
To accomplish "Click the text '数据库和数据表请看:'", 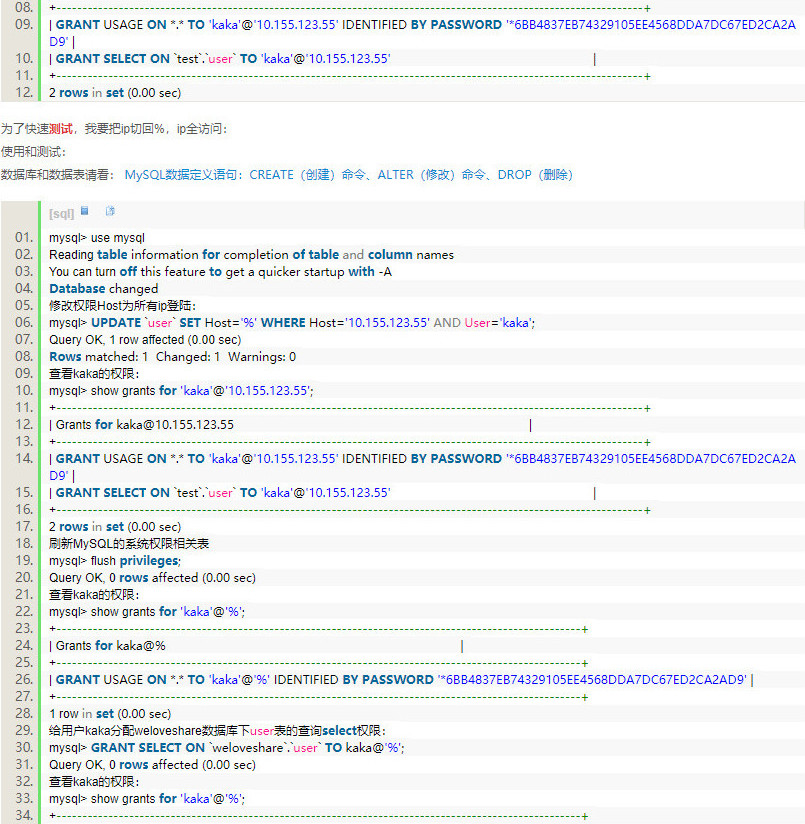I will pos(58,174).
